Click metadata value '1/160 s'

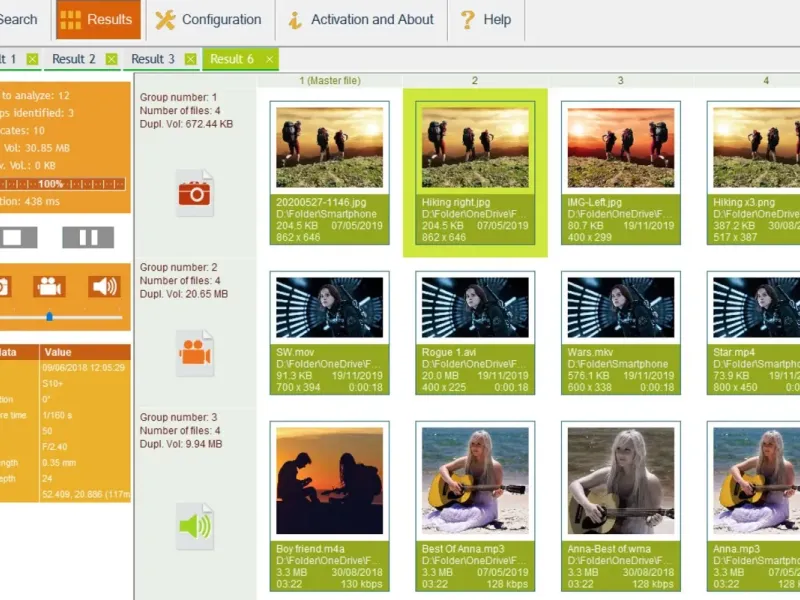point(57,415)
